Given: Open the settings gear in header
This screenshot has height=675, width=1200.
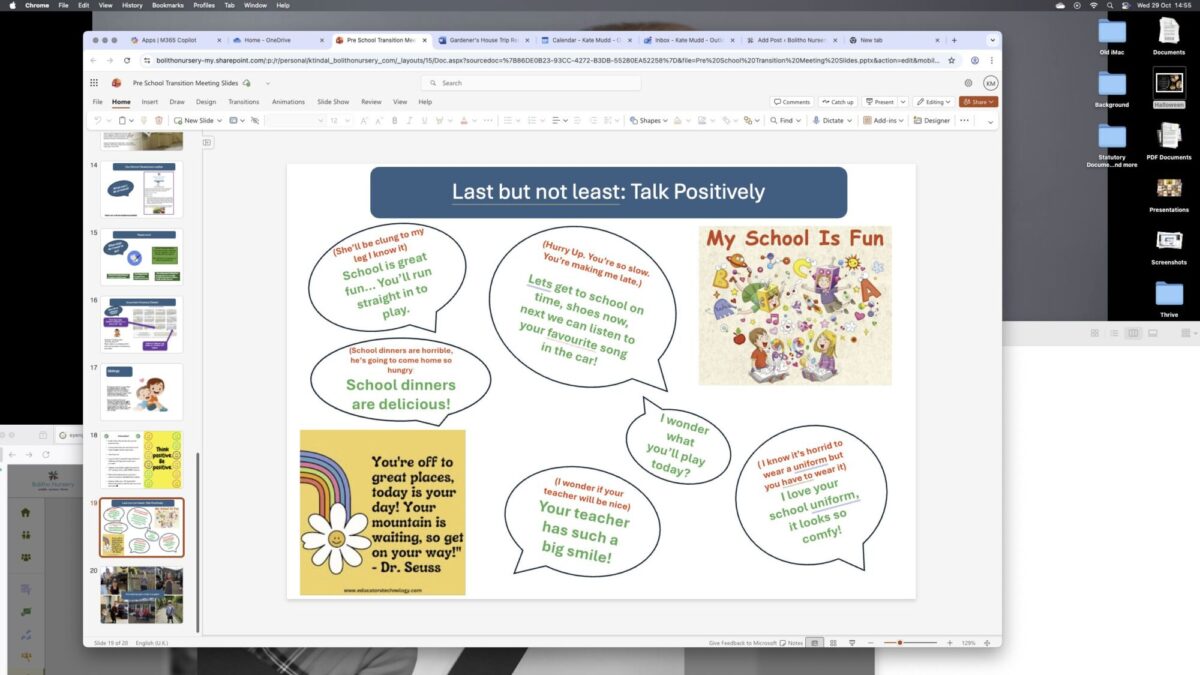Looking at the screenshot, I should [x=968, y=83].
